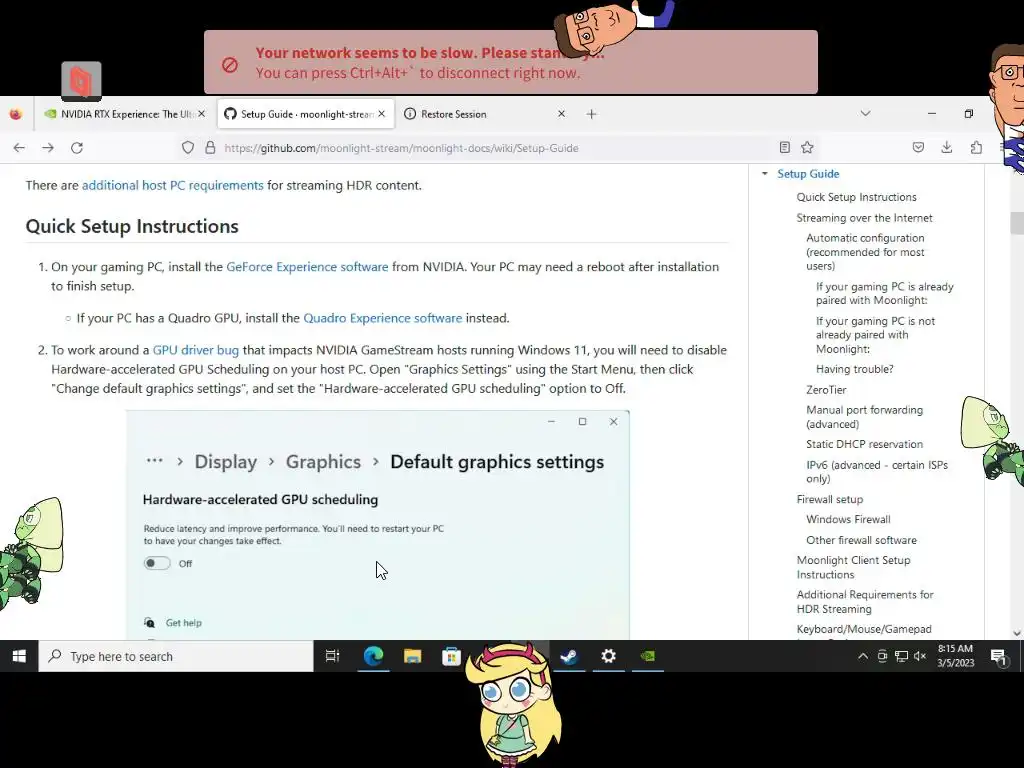Go to Static DHCP reservation entry
This screenshot has width=1024, height=768.
coord(864,444)
